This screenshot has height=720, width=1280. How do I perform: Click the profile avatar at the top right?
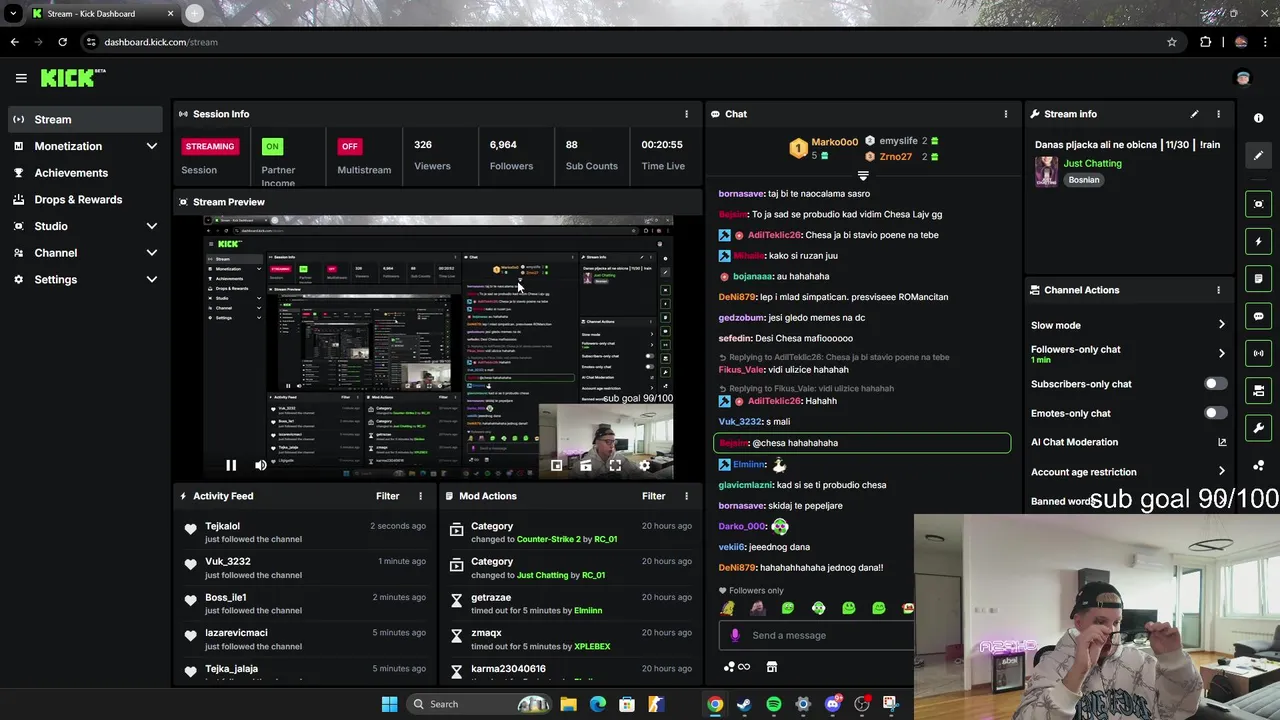pyautogui.click(x=1243, y=78)
